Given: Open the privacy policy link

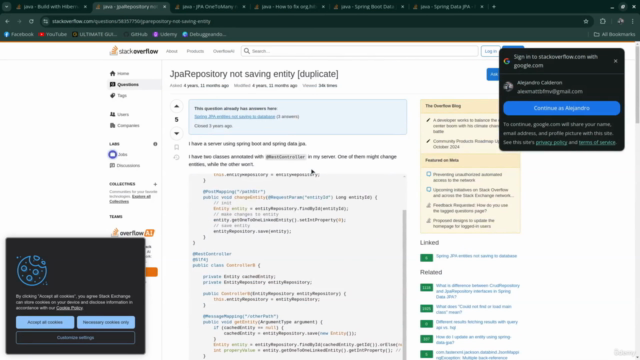Looking at the screenshot, I should point(551,142).
